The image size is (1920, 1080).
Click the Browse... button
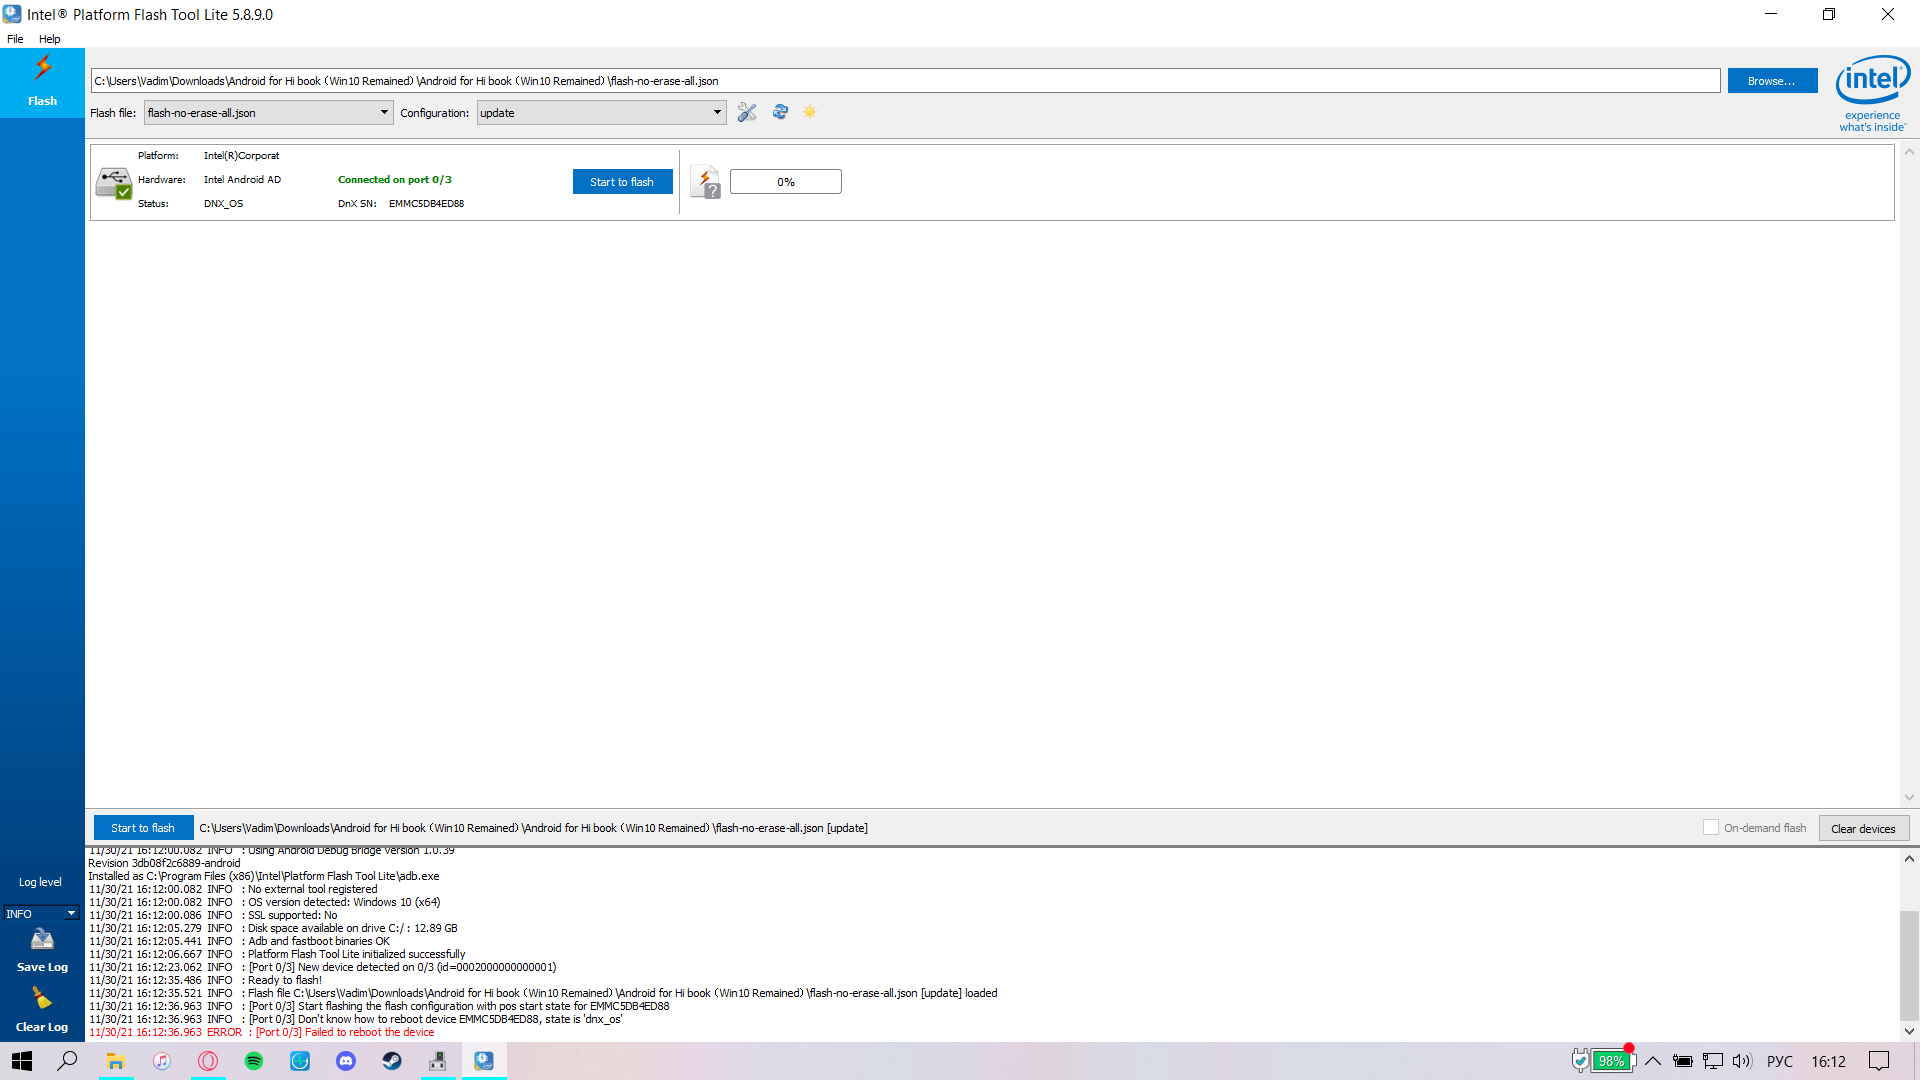pyautogui.click(x=1771, y=81)
